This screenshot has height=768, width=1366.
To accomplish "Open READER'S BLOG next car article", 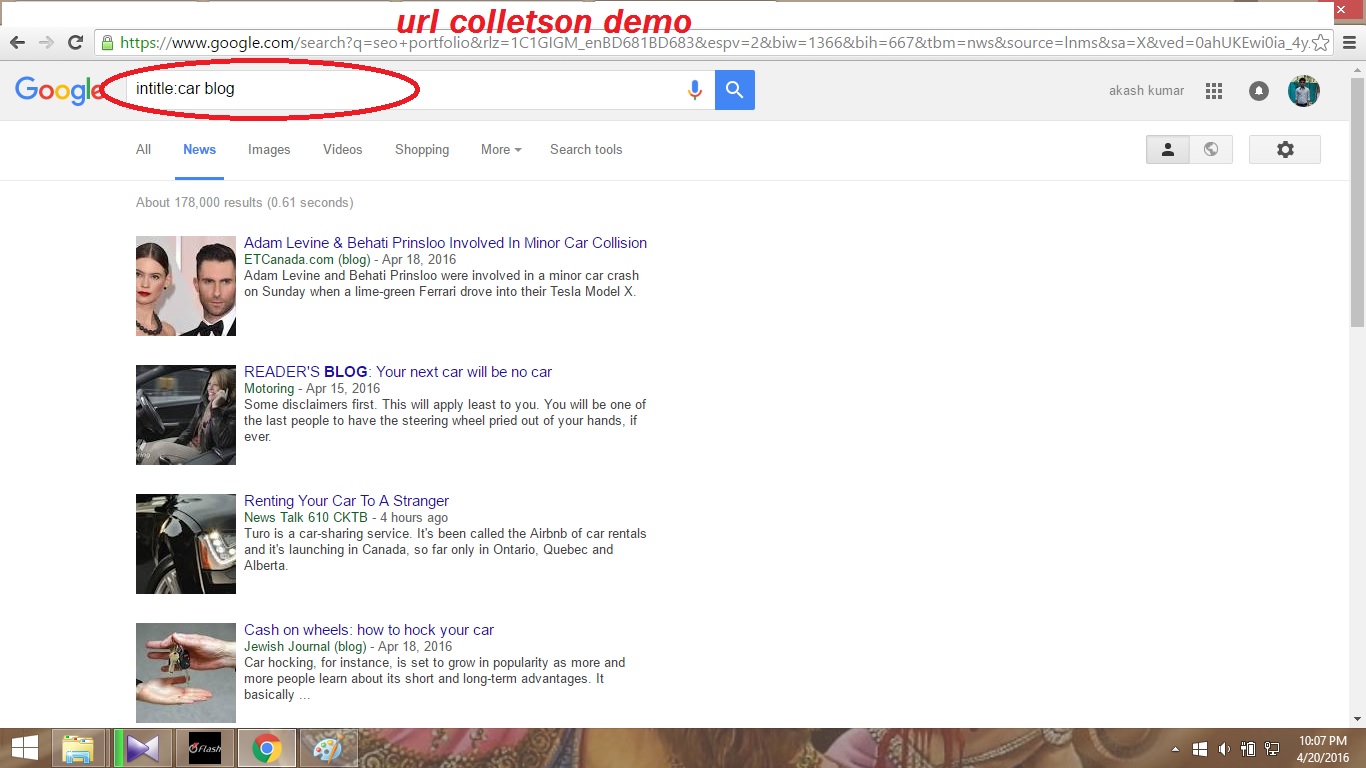I will pyautogui.click(x=398, y=372).
